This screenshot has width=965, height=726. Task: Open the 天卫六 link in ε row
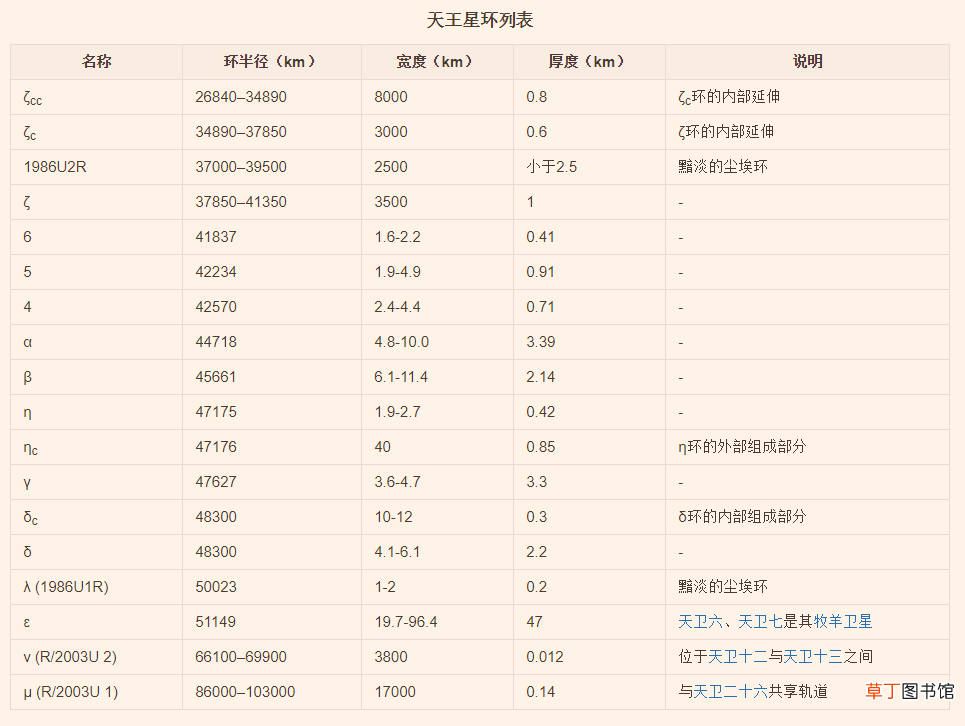(x=700, y=621)
